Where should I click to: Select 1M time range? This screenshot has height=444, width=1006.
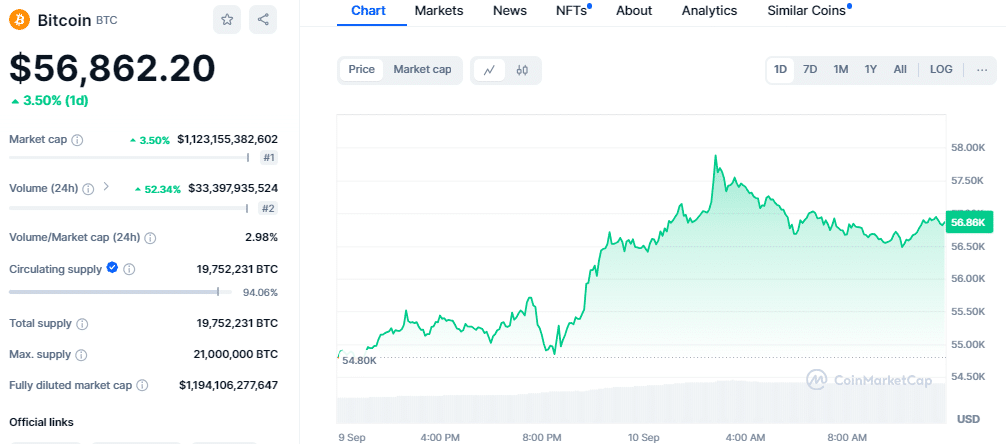(840, 70)
